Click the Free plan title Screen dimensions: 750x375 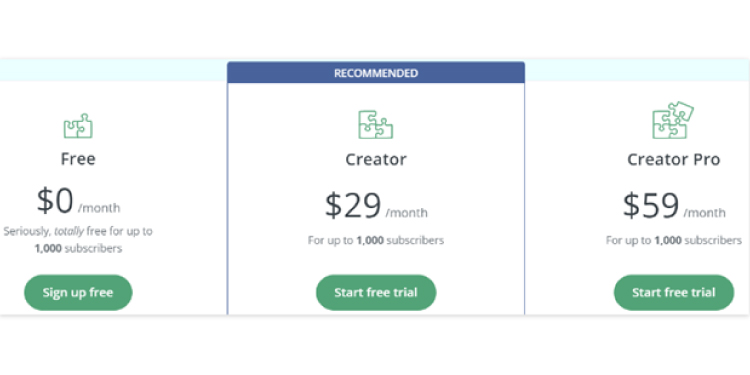[78, 159]
